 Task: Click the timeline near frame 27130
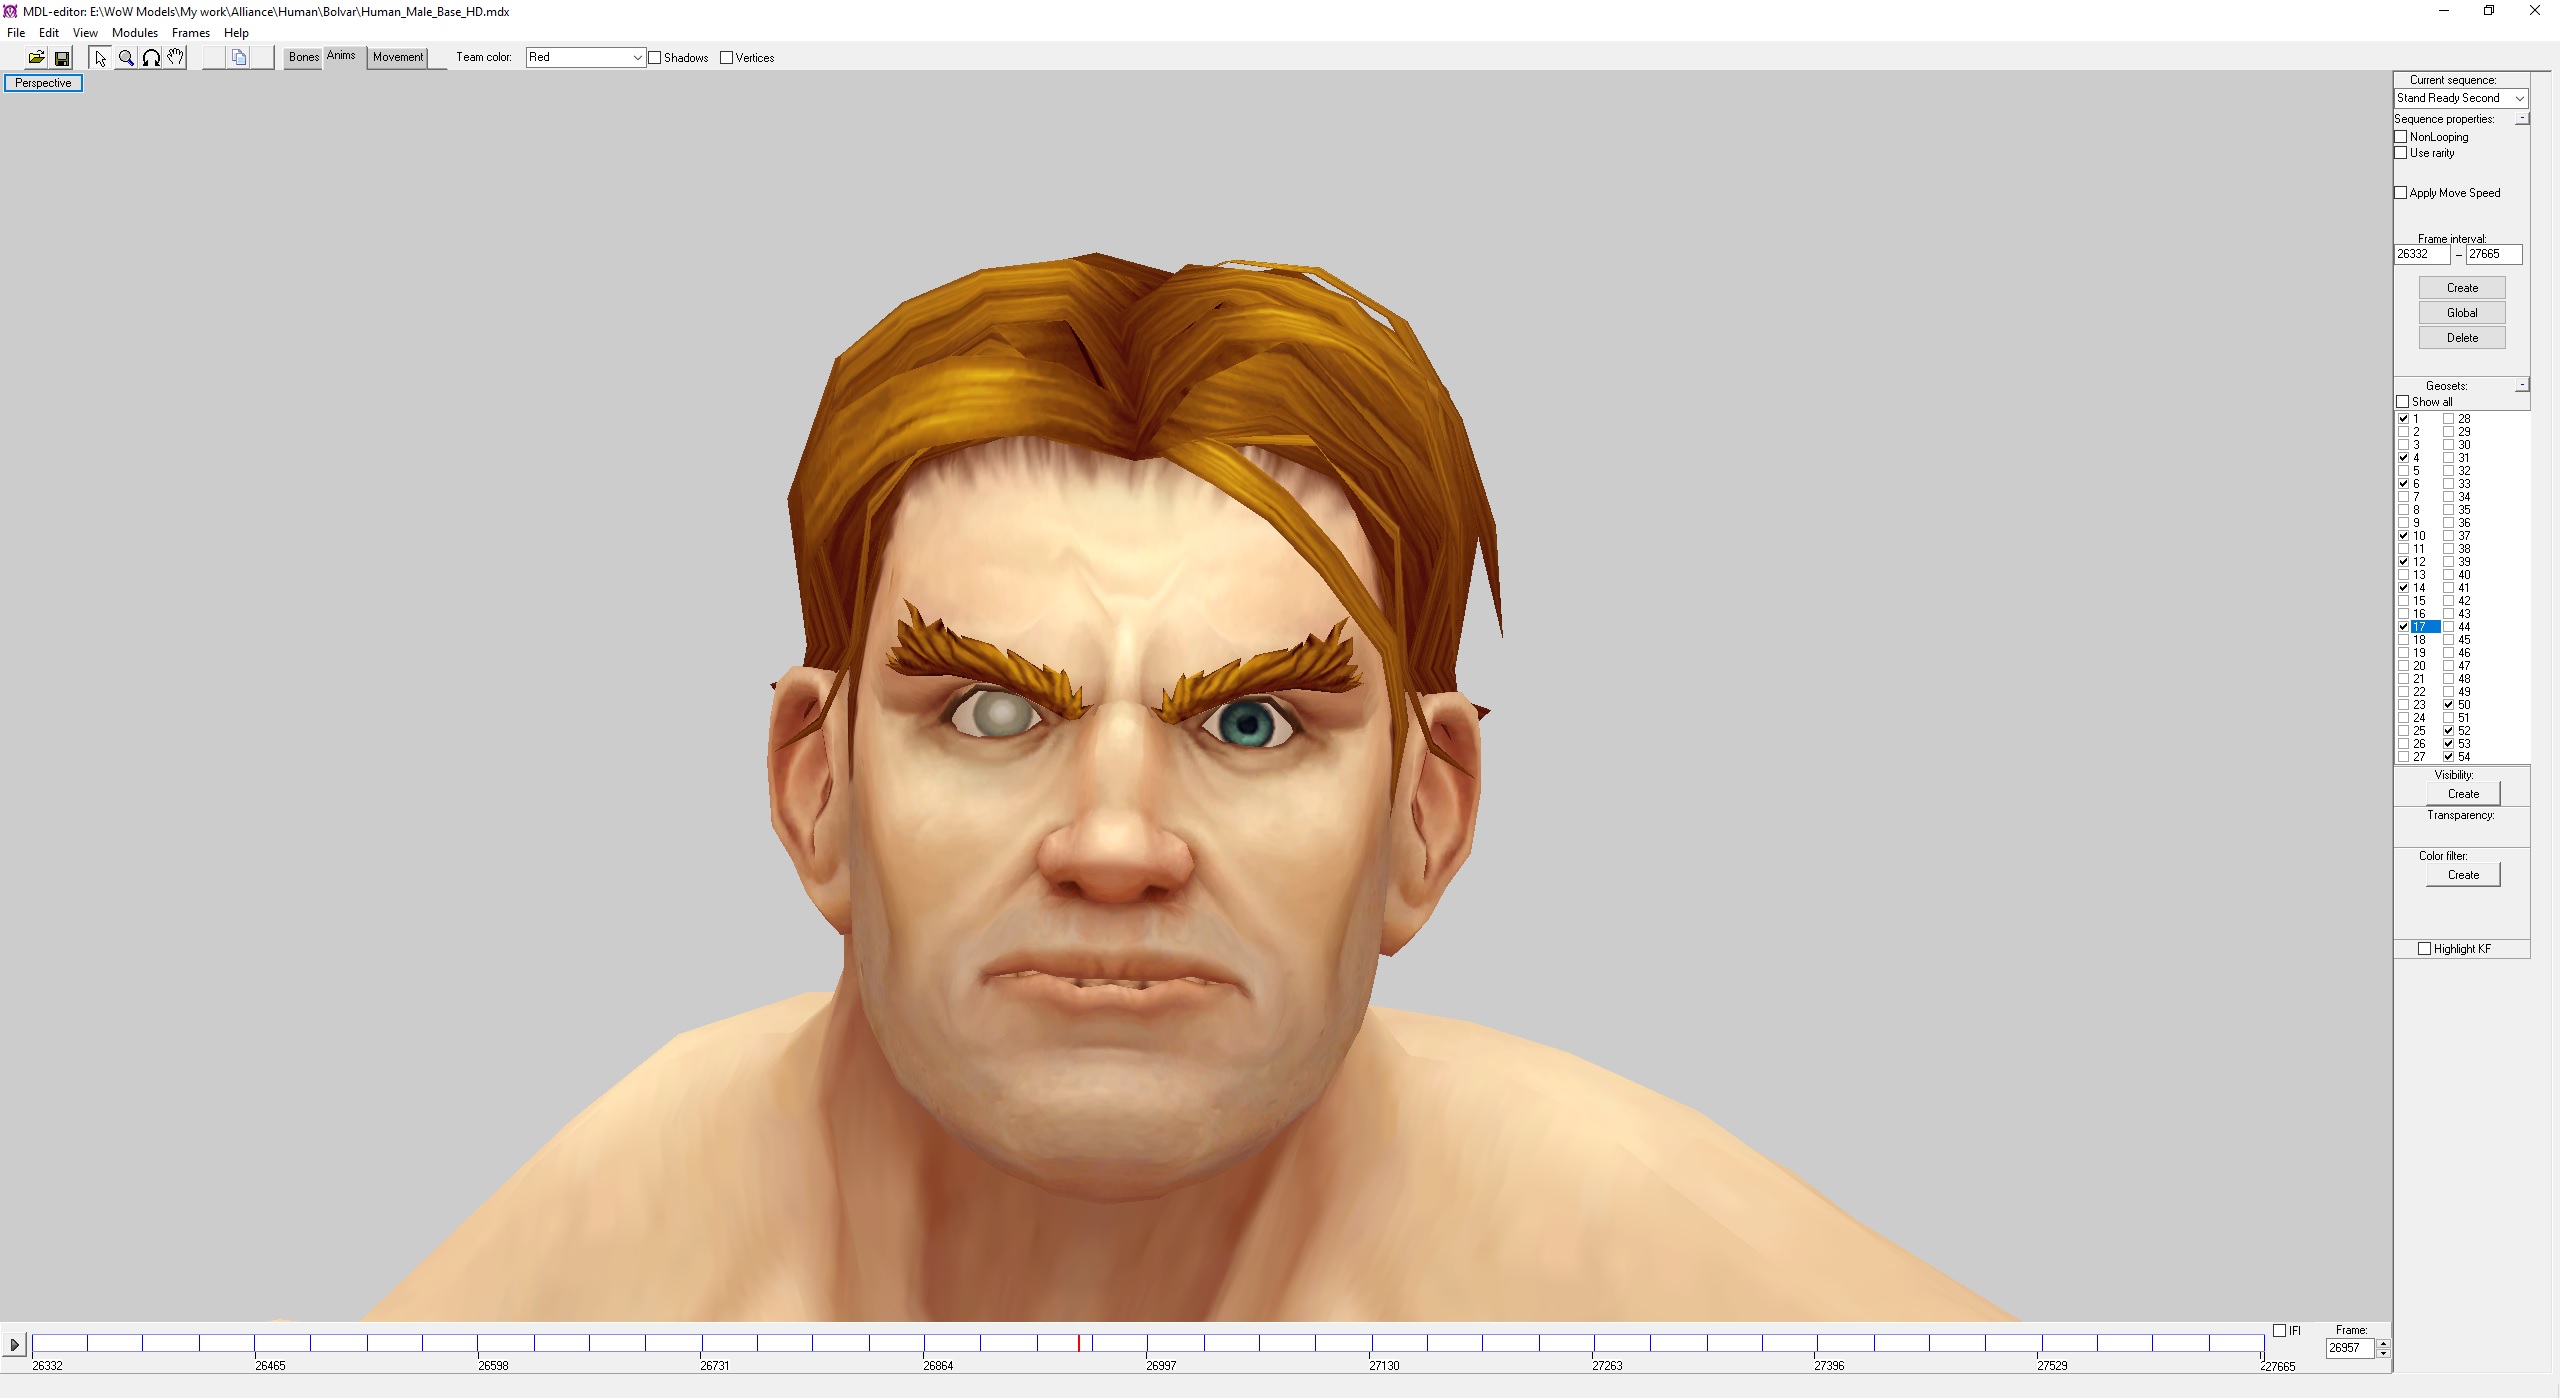pyautogui.click(x=1371, y=1343)
